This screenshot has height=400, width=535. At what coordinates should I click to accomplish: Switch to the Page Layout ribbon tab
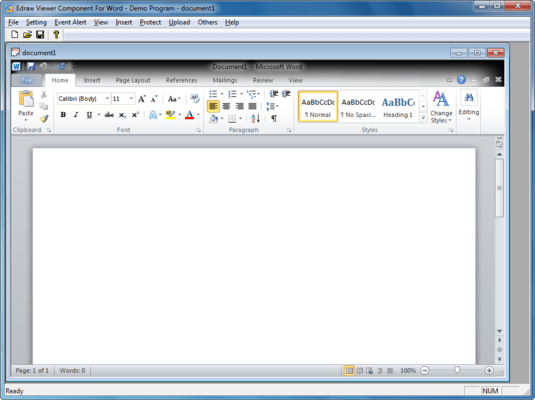point(133,80)
